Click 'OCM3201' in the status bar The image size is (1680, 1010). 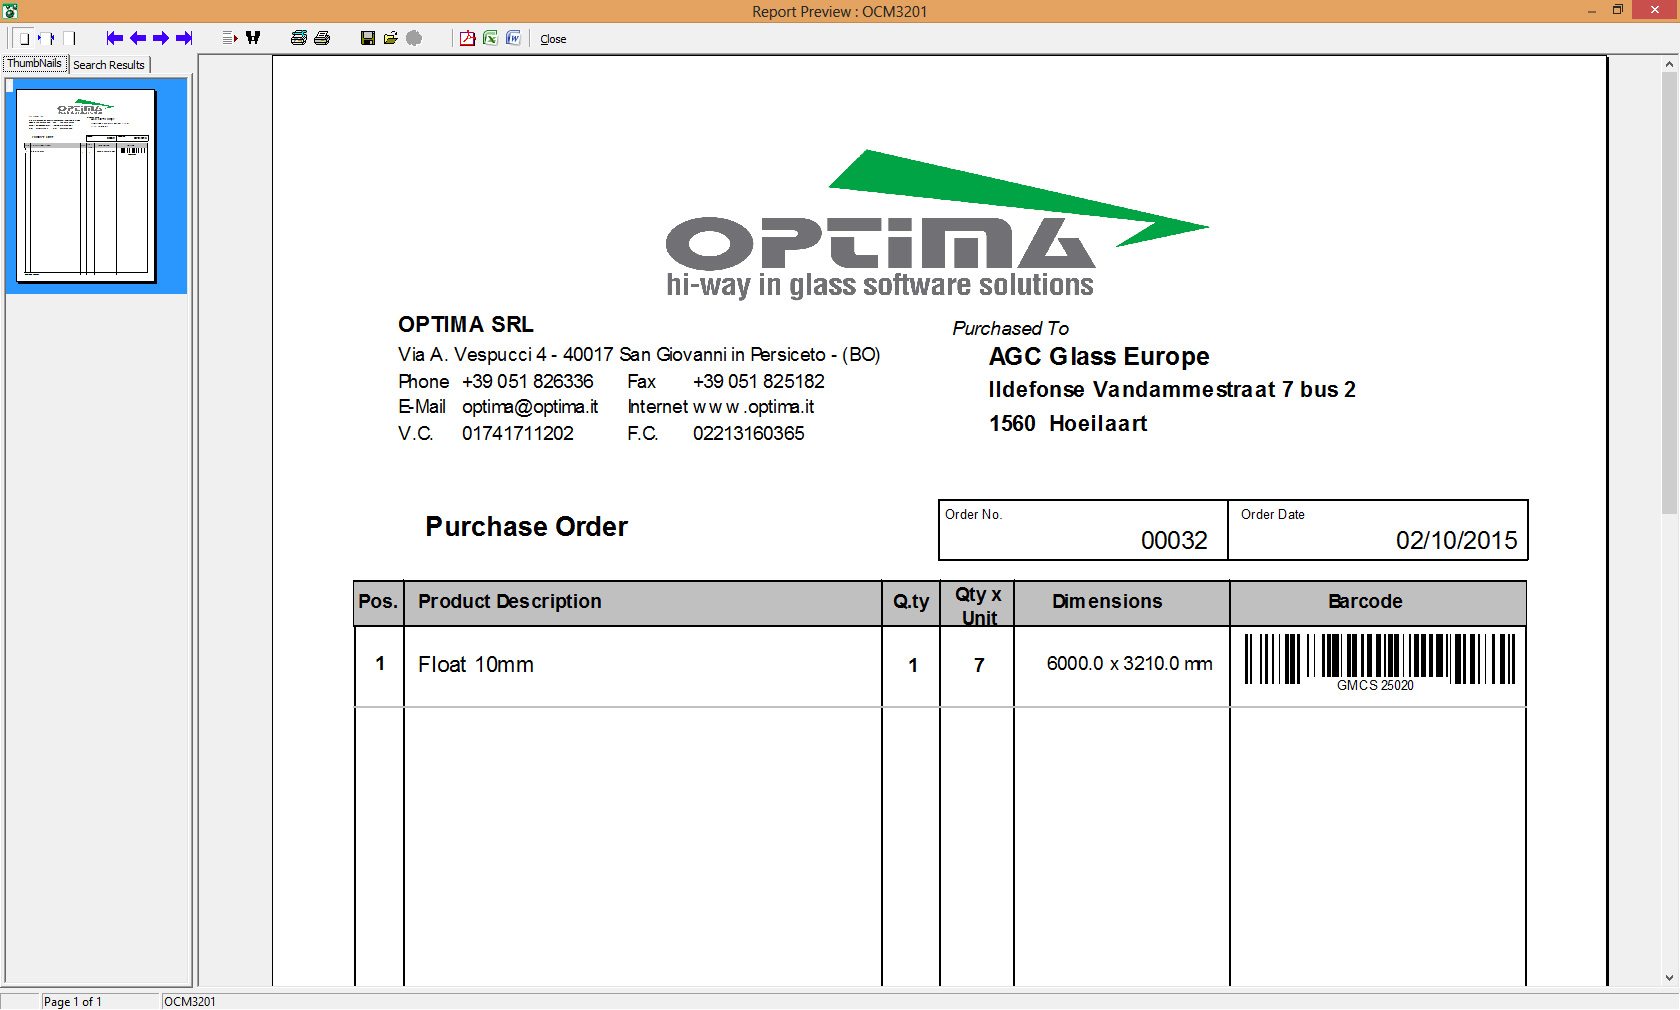pos(190,1001)
